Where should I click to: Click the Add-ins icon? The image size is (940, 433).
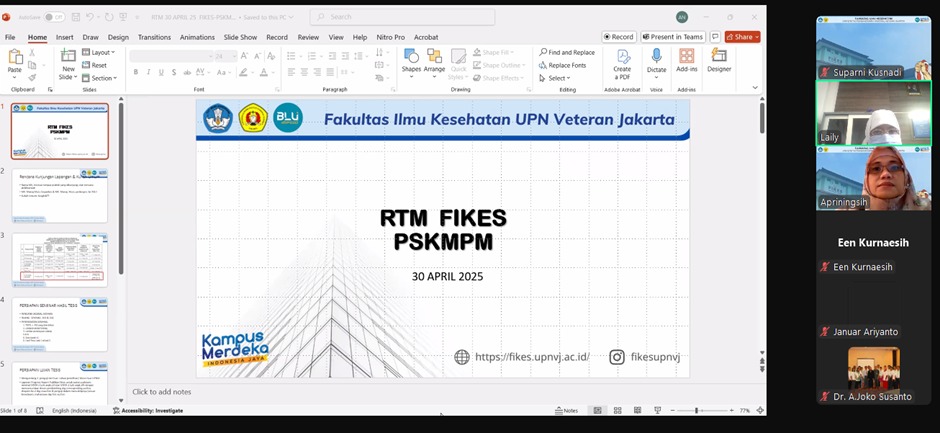[x=687, y=58]
